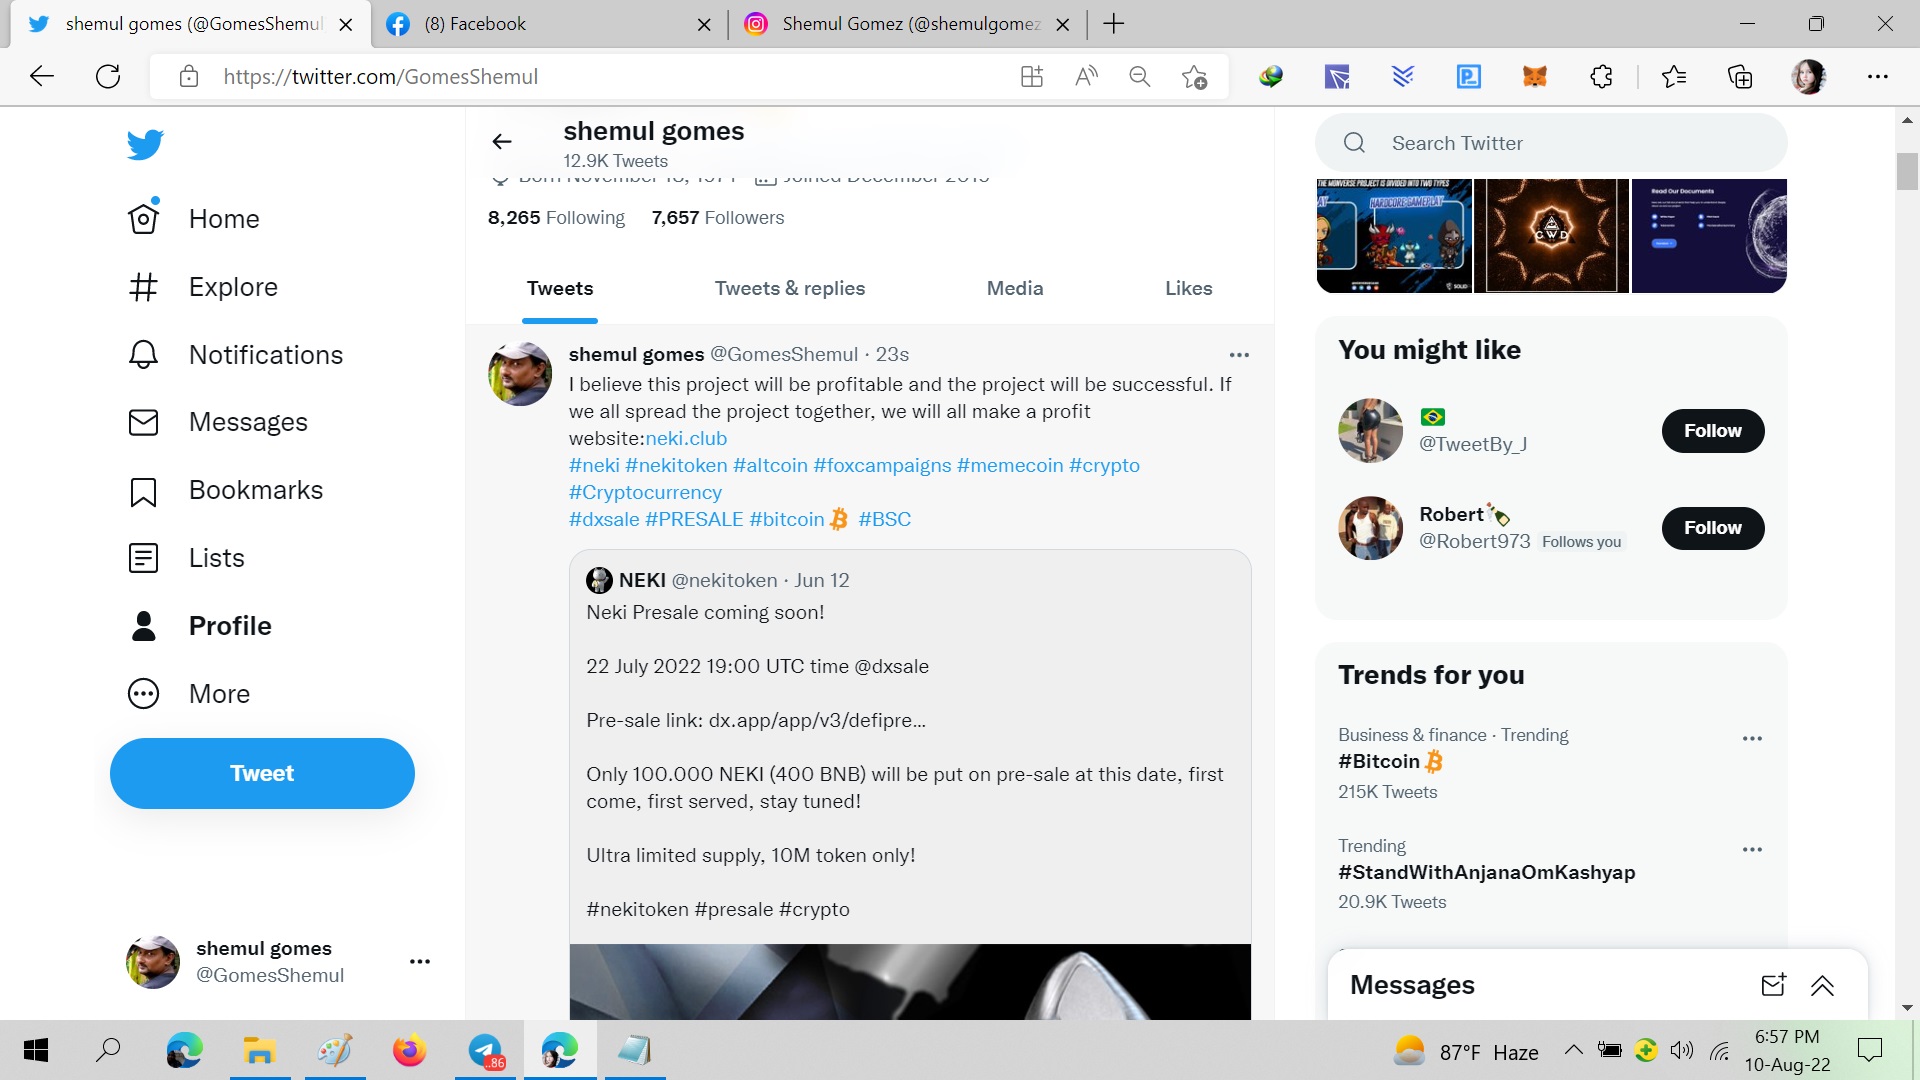Click the Twitter bird logo
Image resolution: width=1920 pixels, height=1080 pixels.
tap(145, 144)
